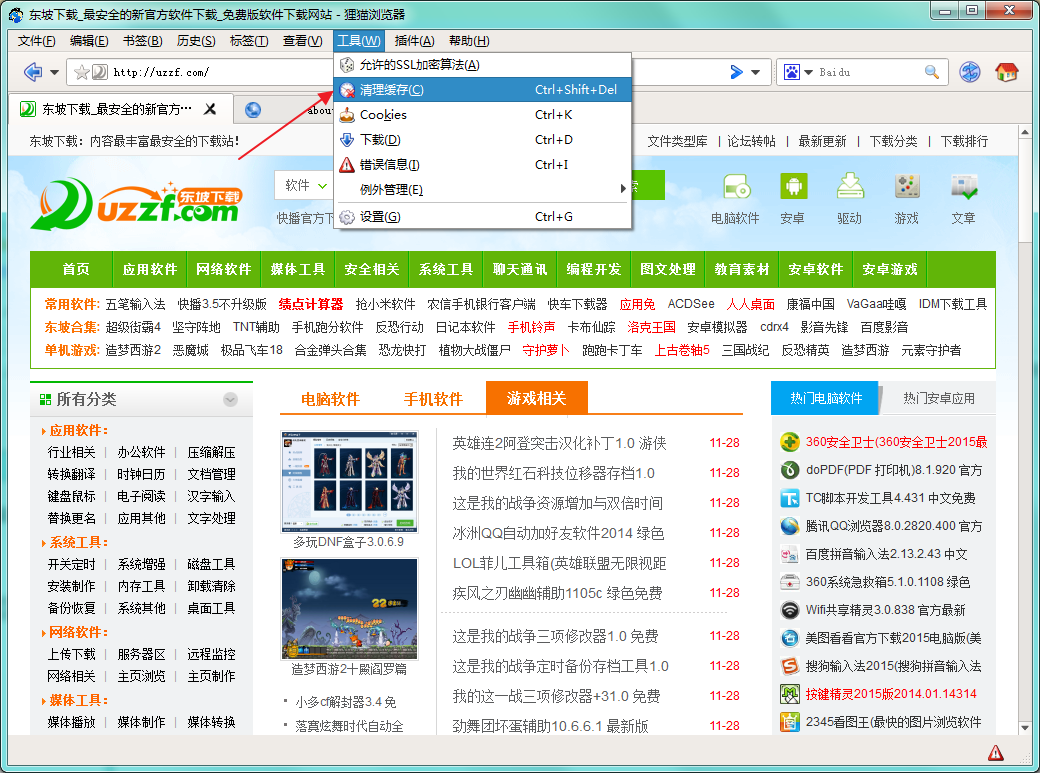Image resolution: width=1040 pixels, height=773 pixels.
Task: Click the 系统增强 category link
Action: coord(141,565)
